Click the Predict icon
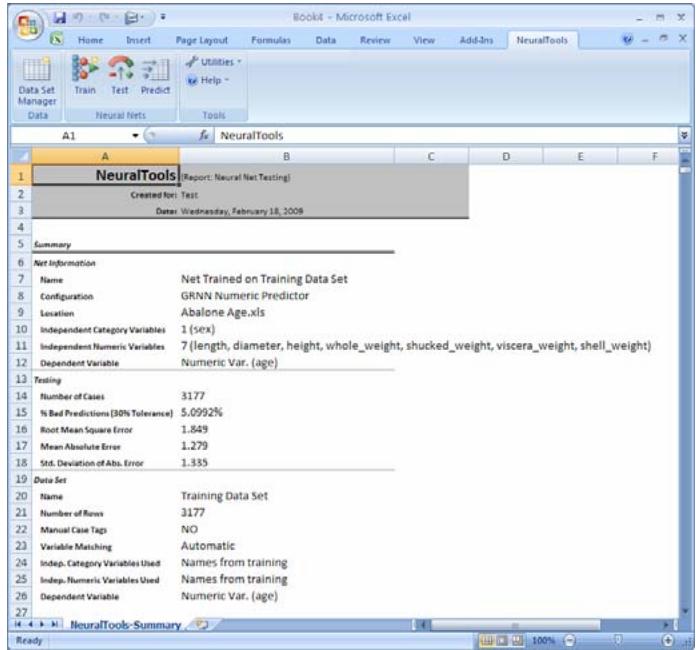This screenshot has height=650, width=696. (x=155, y=75)
